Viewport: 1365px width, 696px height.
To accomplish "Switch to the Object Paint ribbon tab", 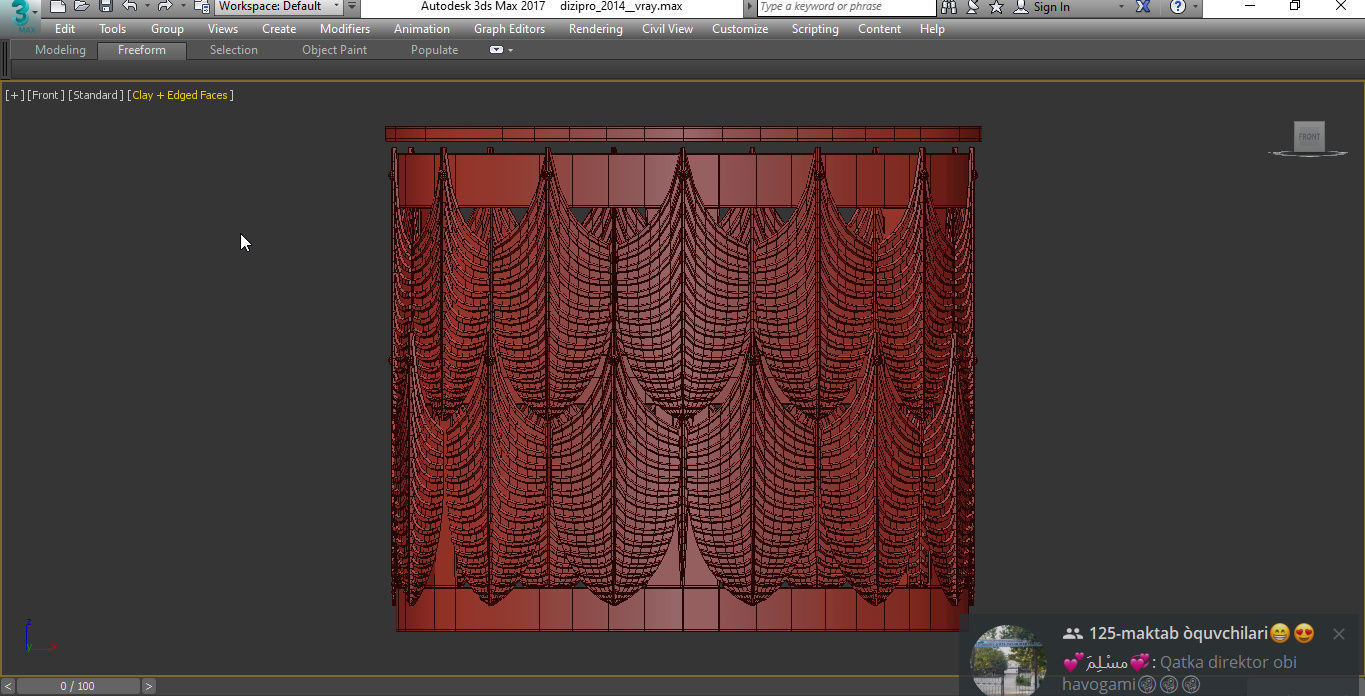I will pyautogui.click(x=335, y=50).
